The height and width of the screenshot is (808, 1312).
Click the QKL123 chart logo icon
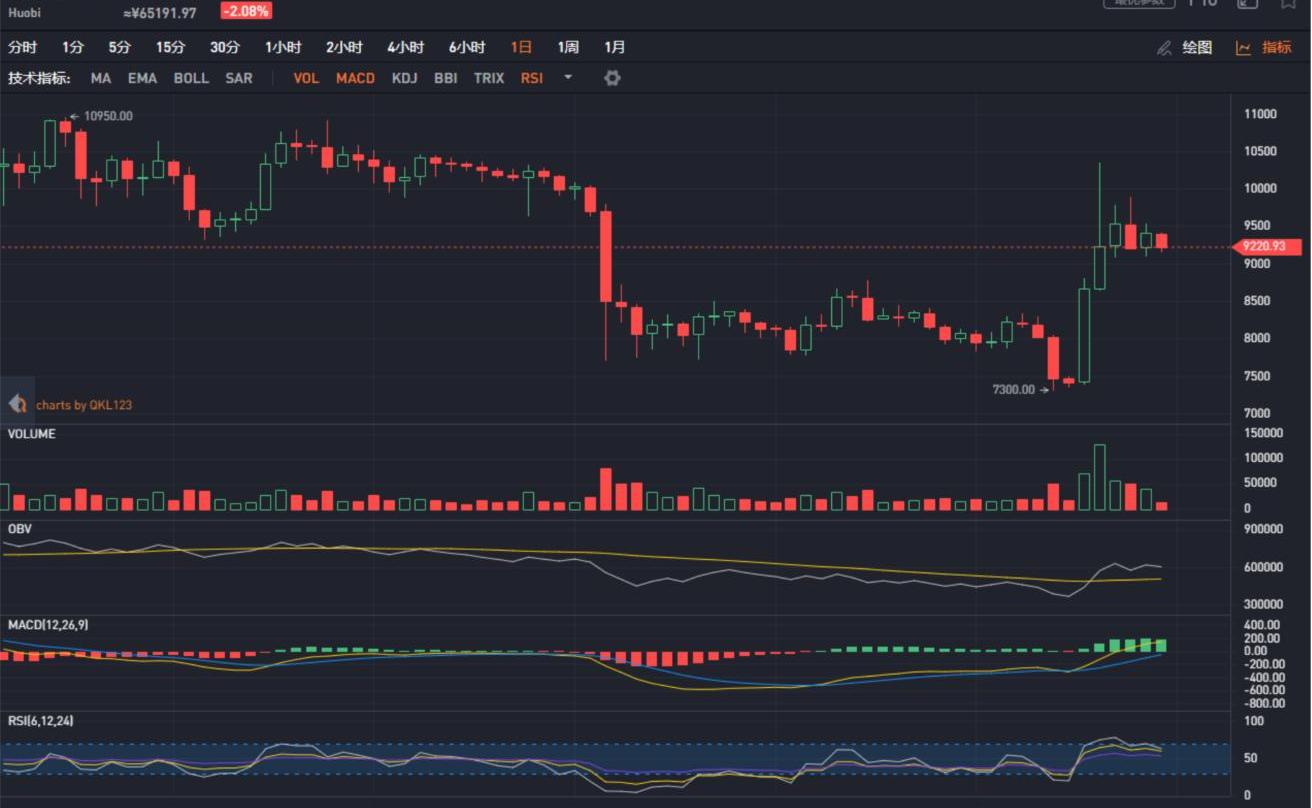[x=17, y=404]
